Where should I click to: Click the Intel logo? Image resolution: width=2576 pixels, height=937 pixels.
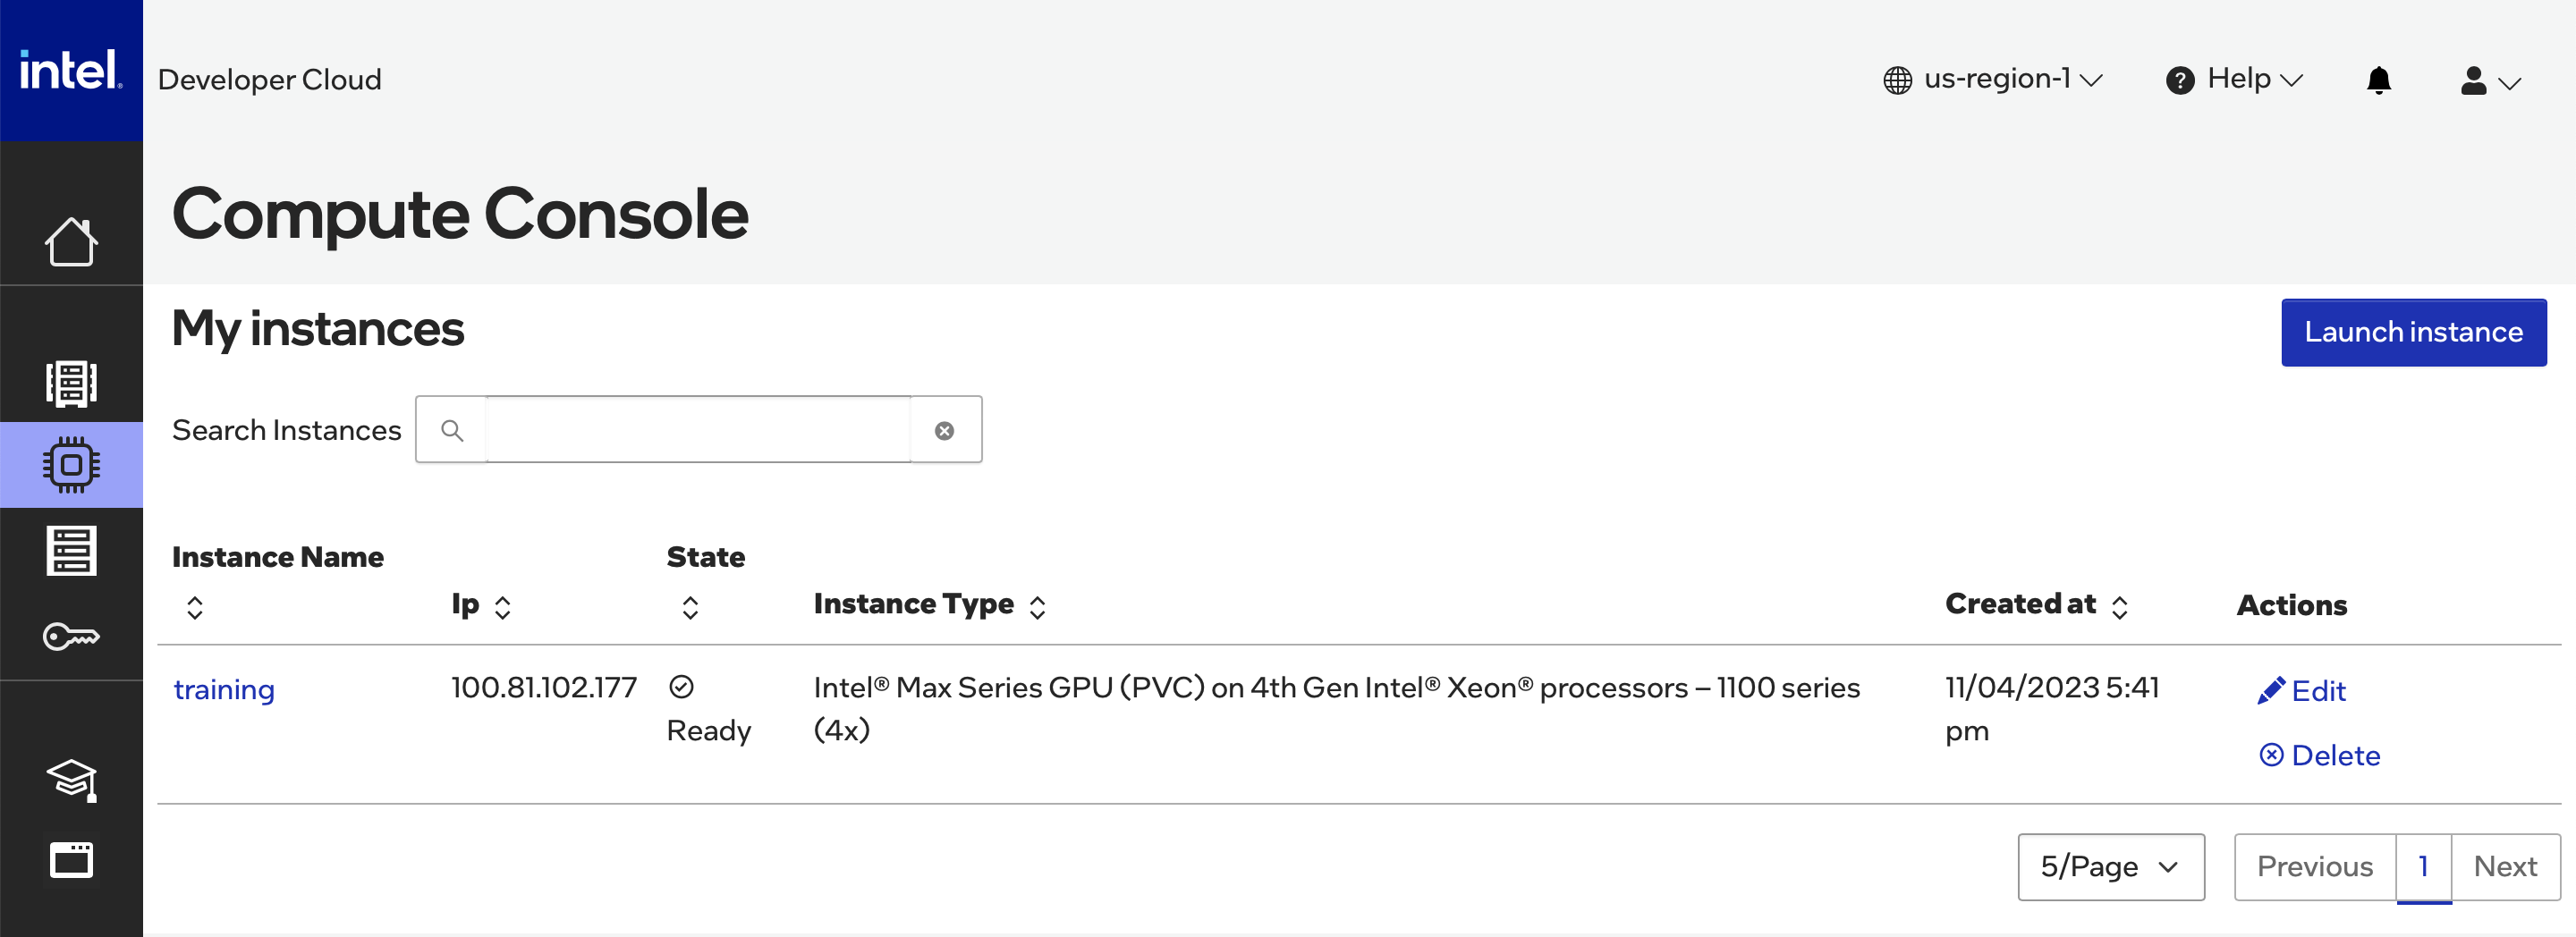coord(70,70)
